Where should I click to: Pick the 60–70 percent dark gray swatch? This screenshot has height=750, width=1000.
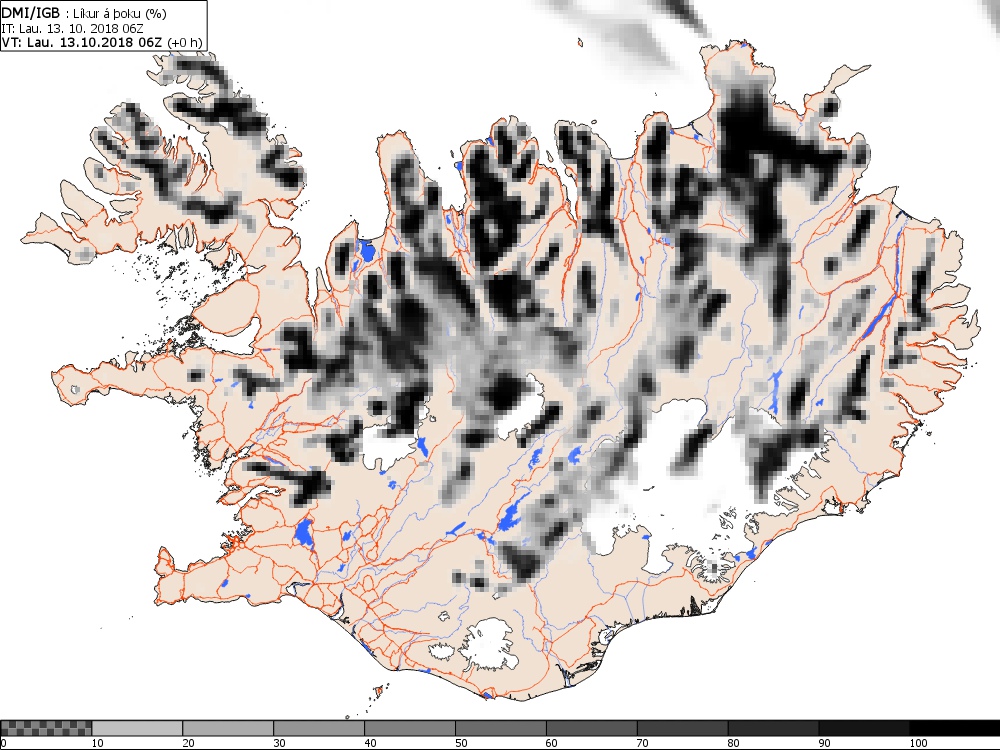coord(592,728)
